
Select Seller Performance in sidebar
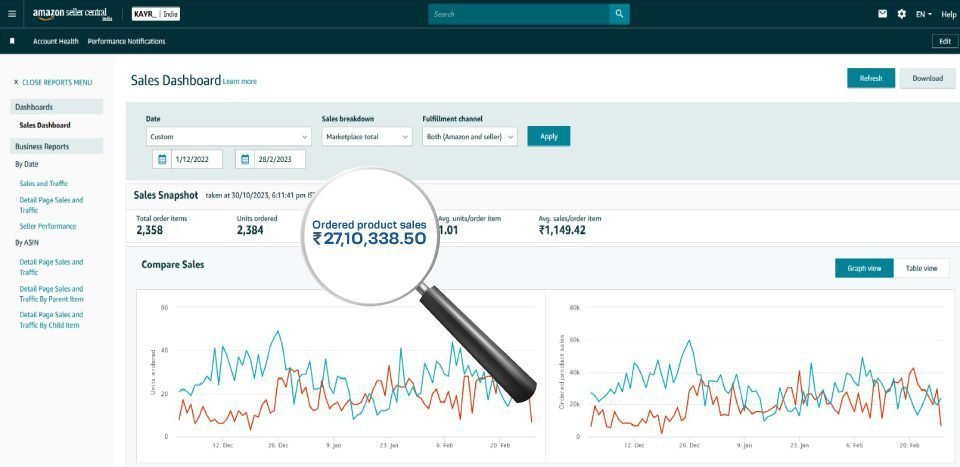[49, 226]
